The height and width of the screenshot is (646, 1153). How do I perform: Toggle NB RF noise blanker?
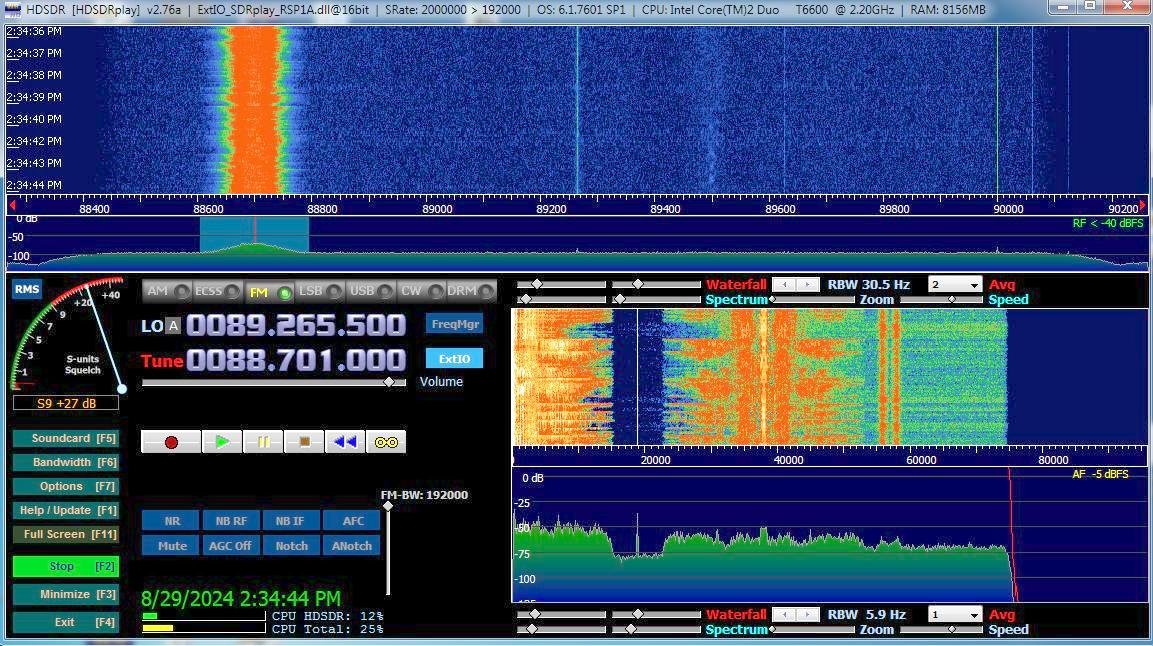point(231,520)
